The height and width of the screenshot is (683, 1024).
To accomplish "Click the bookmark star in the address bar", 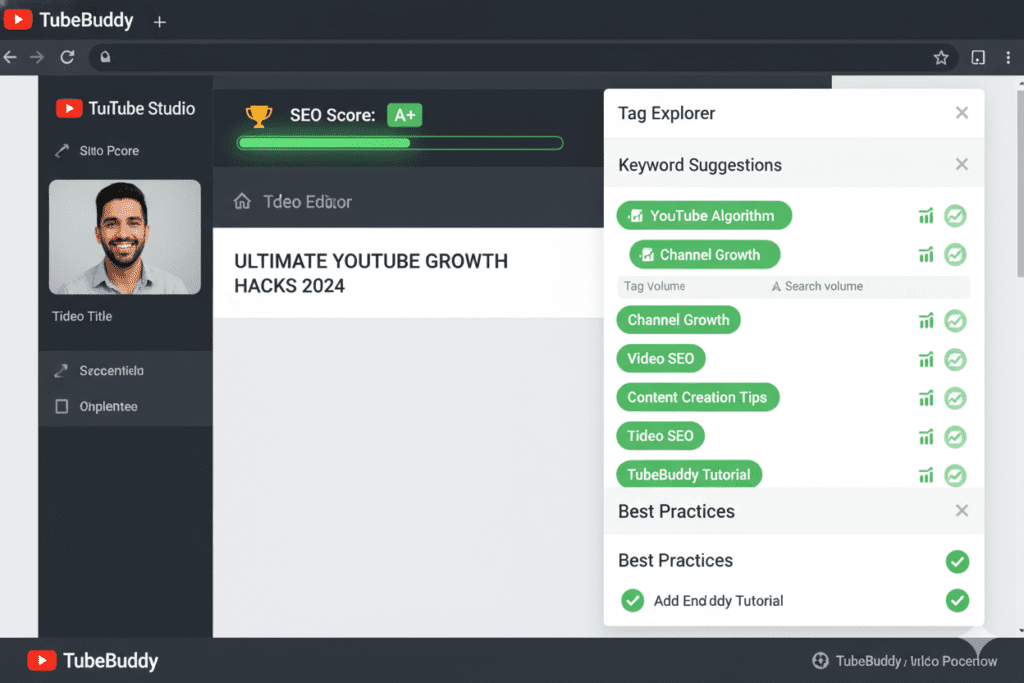I will (x=941, y=58).
